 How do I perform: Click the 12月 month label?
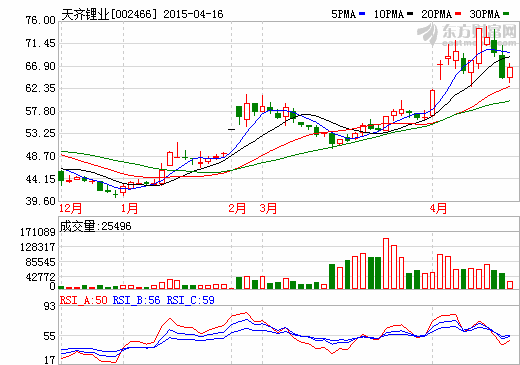click(70, 209)
